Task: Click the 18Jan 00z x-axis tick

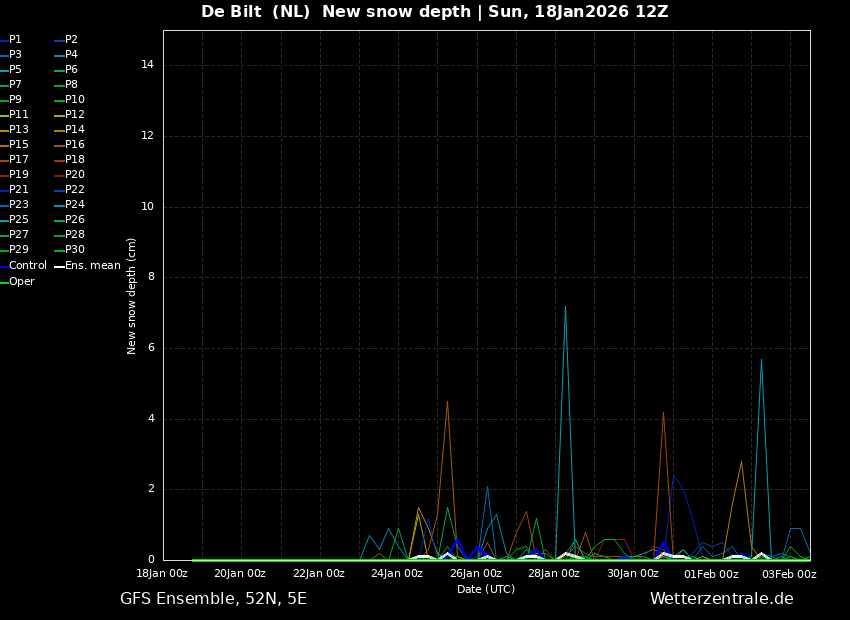Action: [162, 574]
